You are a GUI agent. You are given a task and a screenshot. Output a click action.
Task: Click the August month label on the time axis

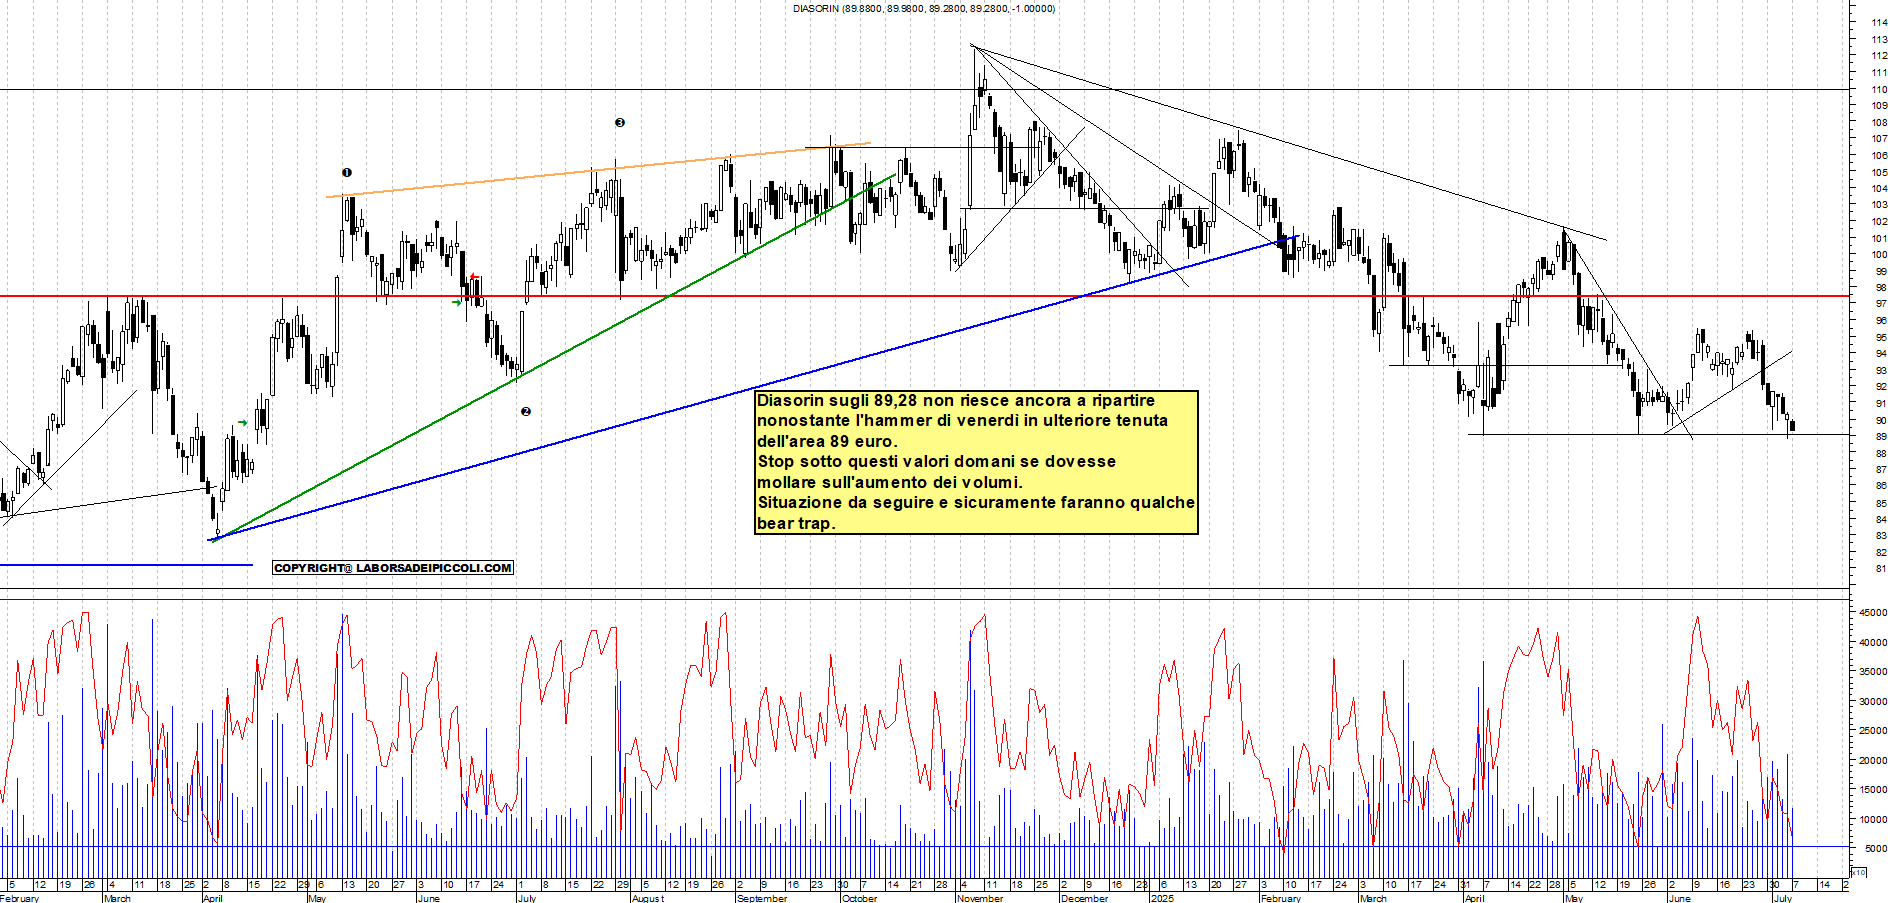pyautogui.click(x=648, y=898)
